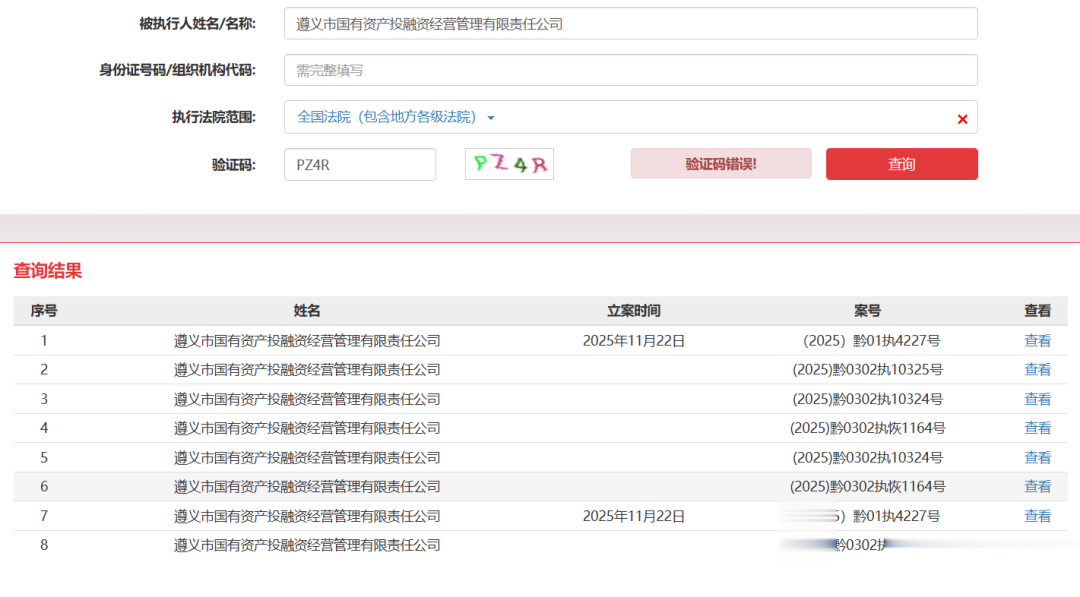The image size is (1080, 597).
Task: Select case number (2025)黔0302执10324号 in row 5
Action: coord(867,457)
